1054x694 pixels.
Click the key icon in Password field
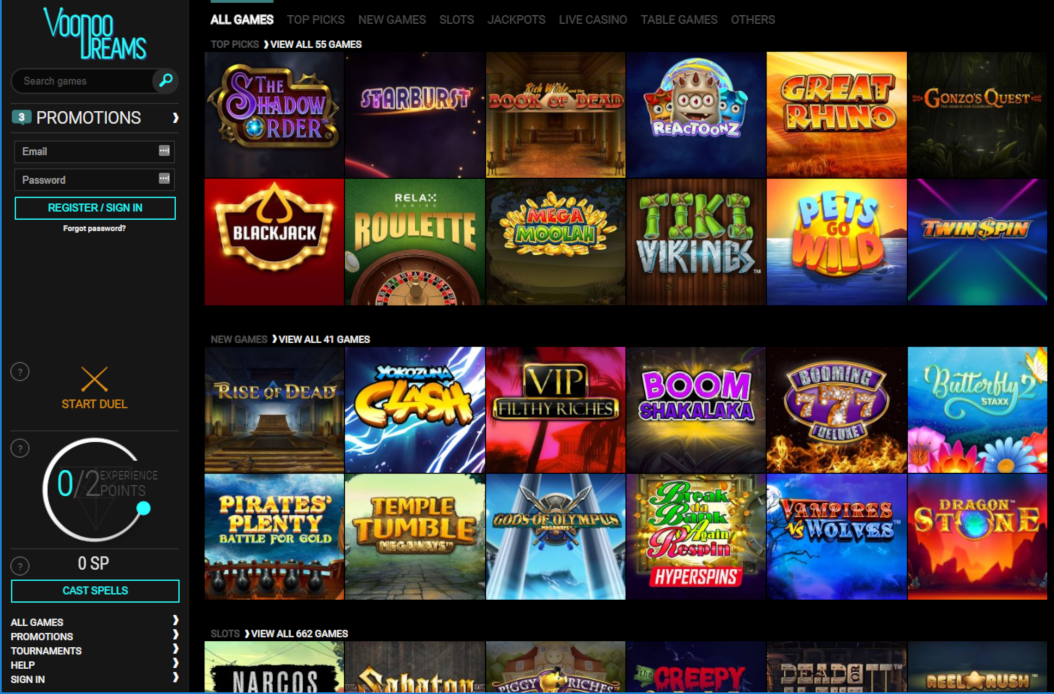coord(164,178)
